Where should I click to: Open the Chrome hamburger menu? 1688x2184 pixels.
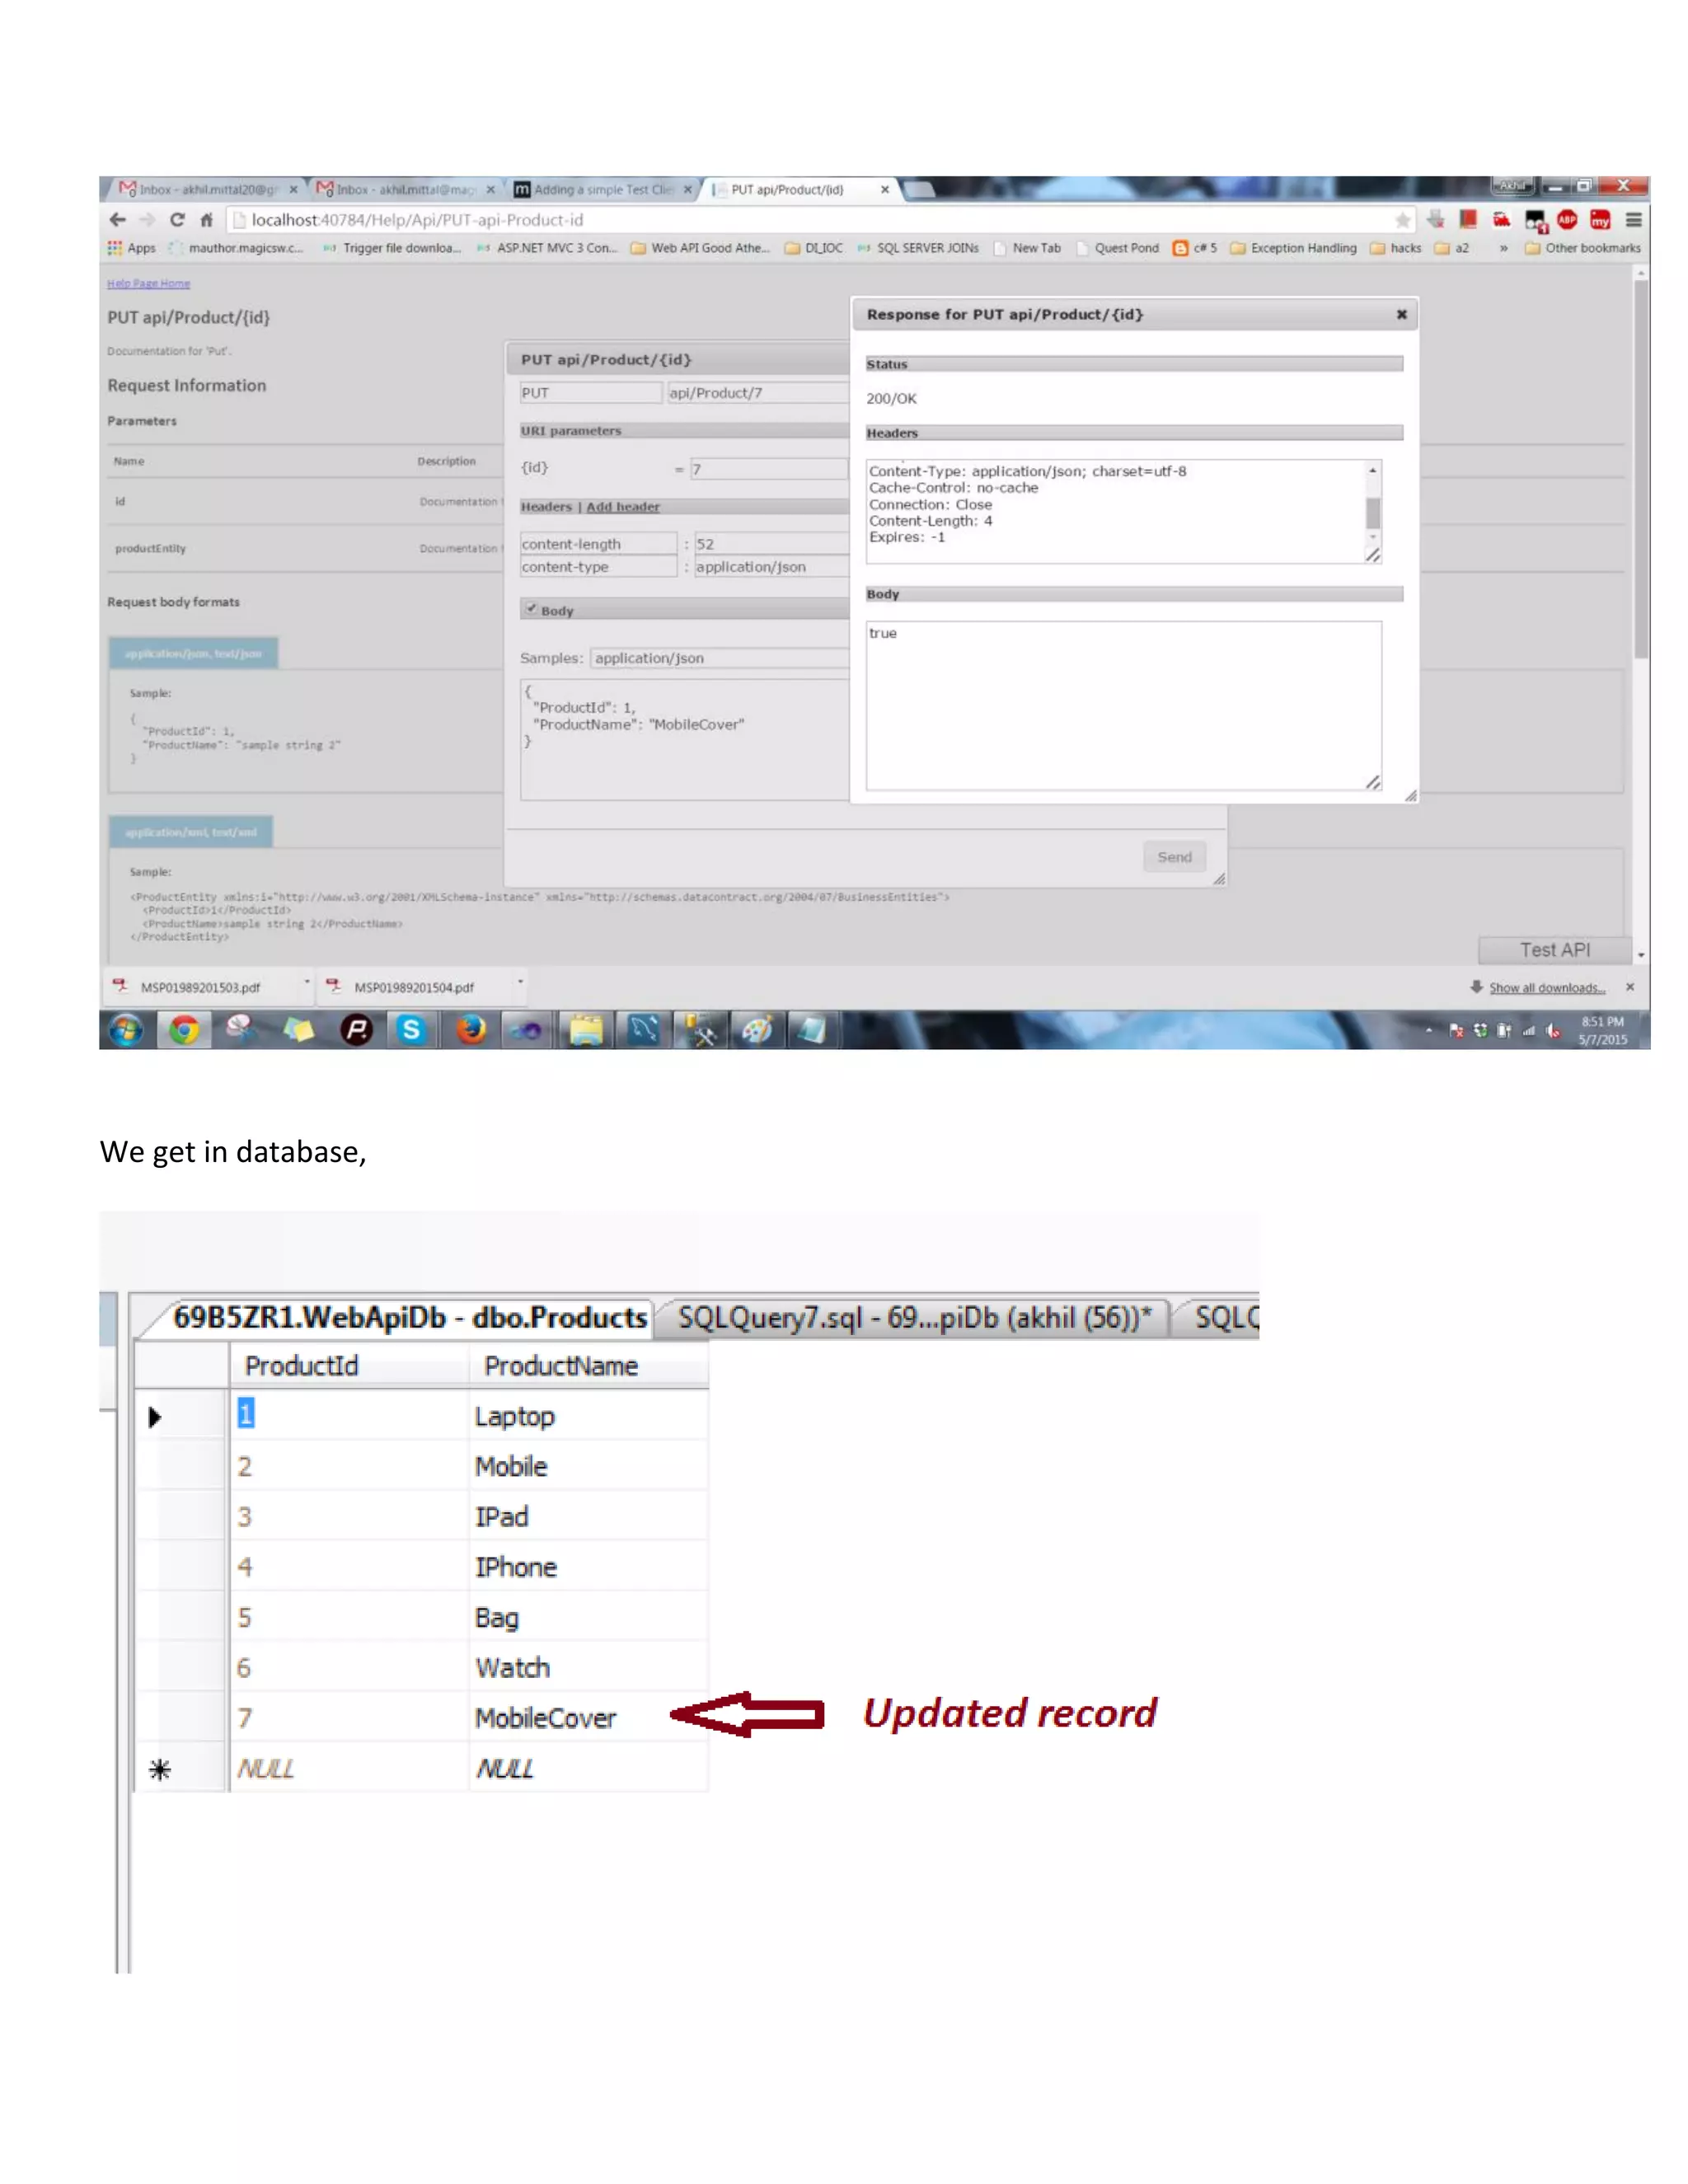[1634, 220]
